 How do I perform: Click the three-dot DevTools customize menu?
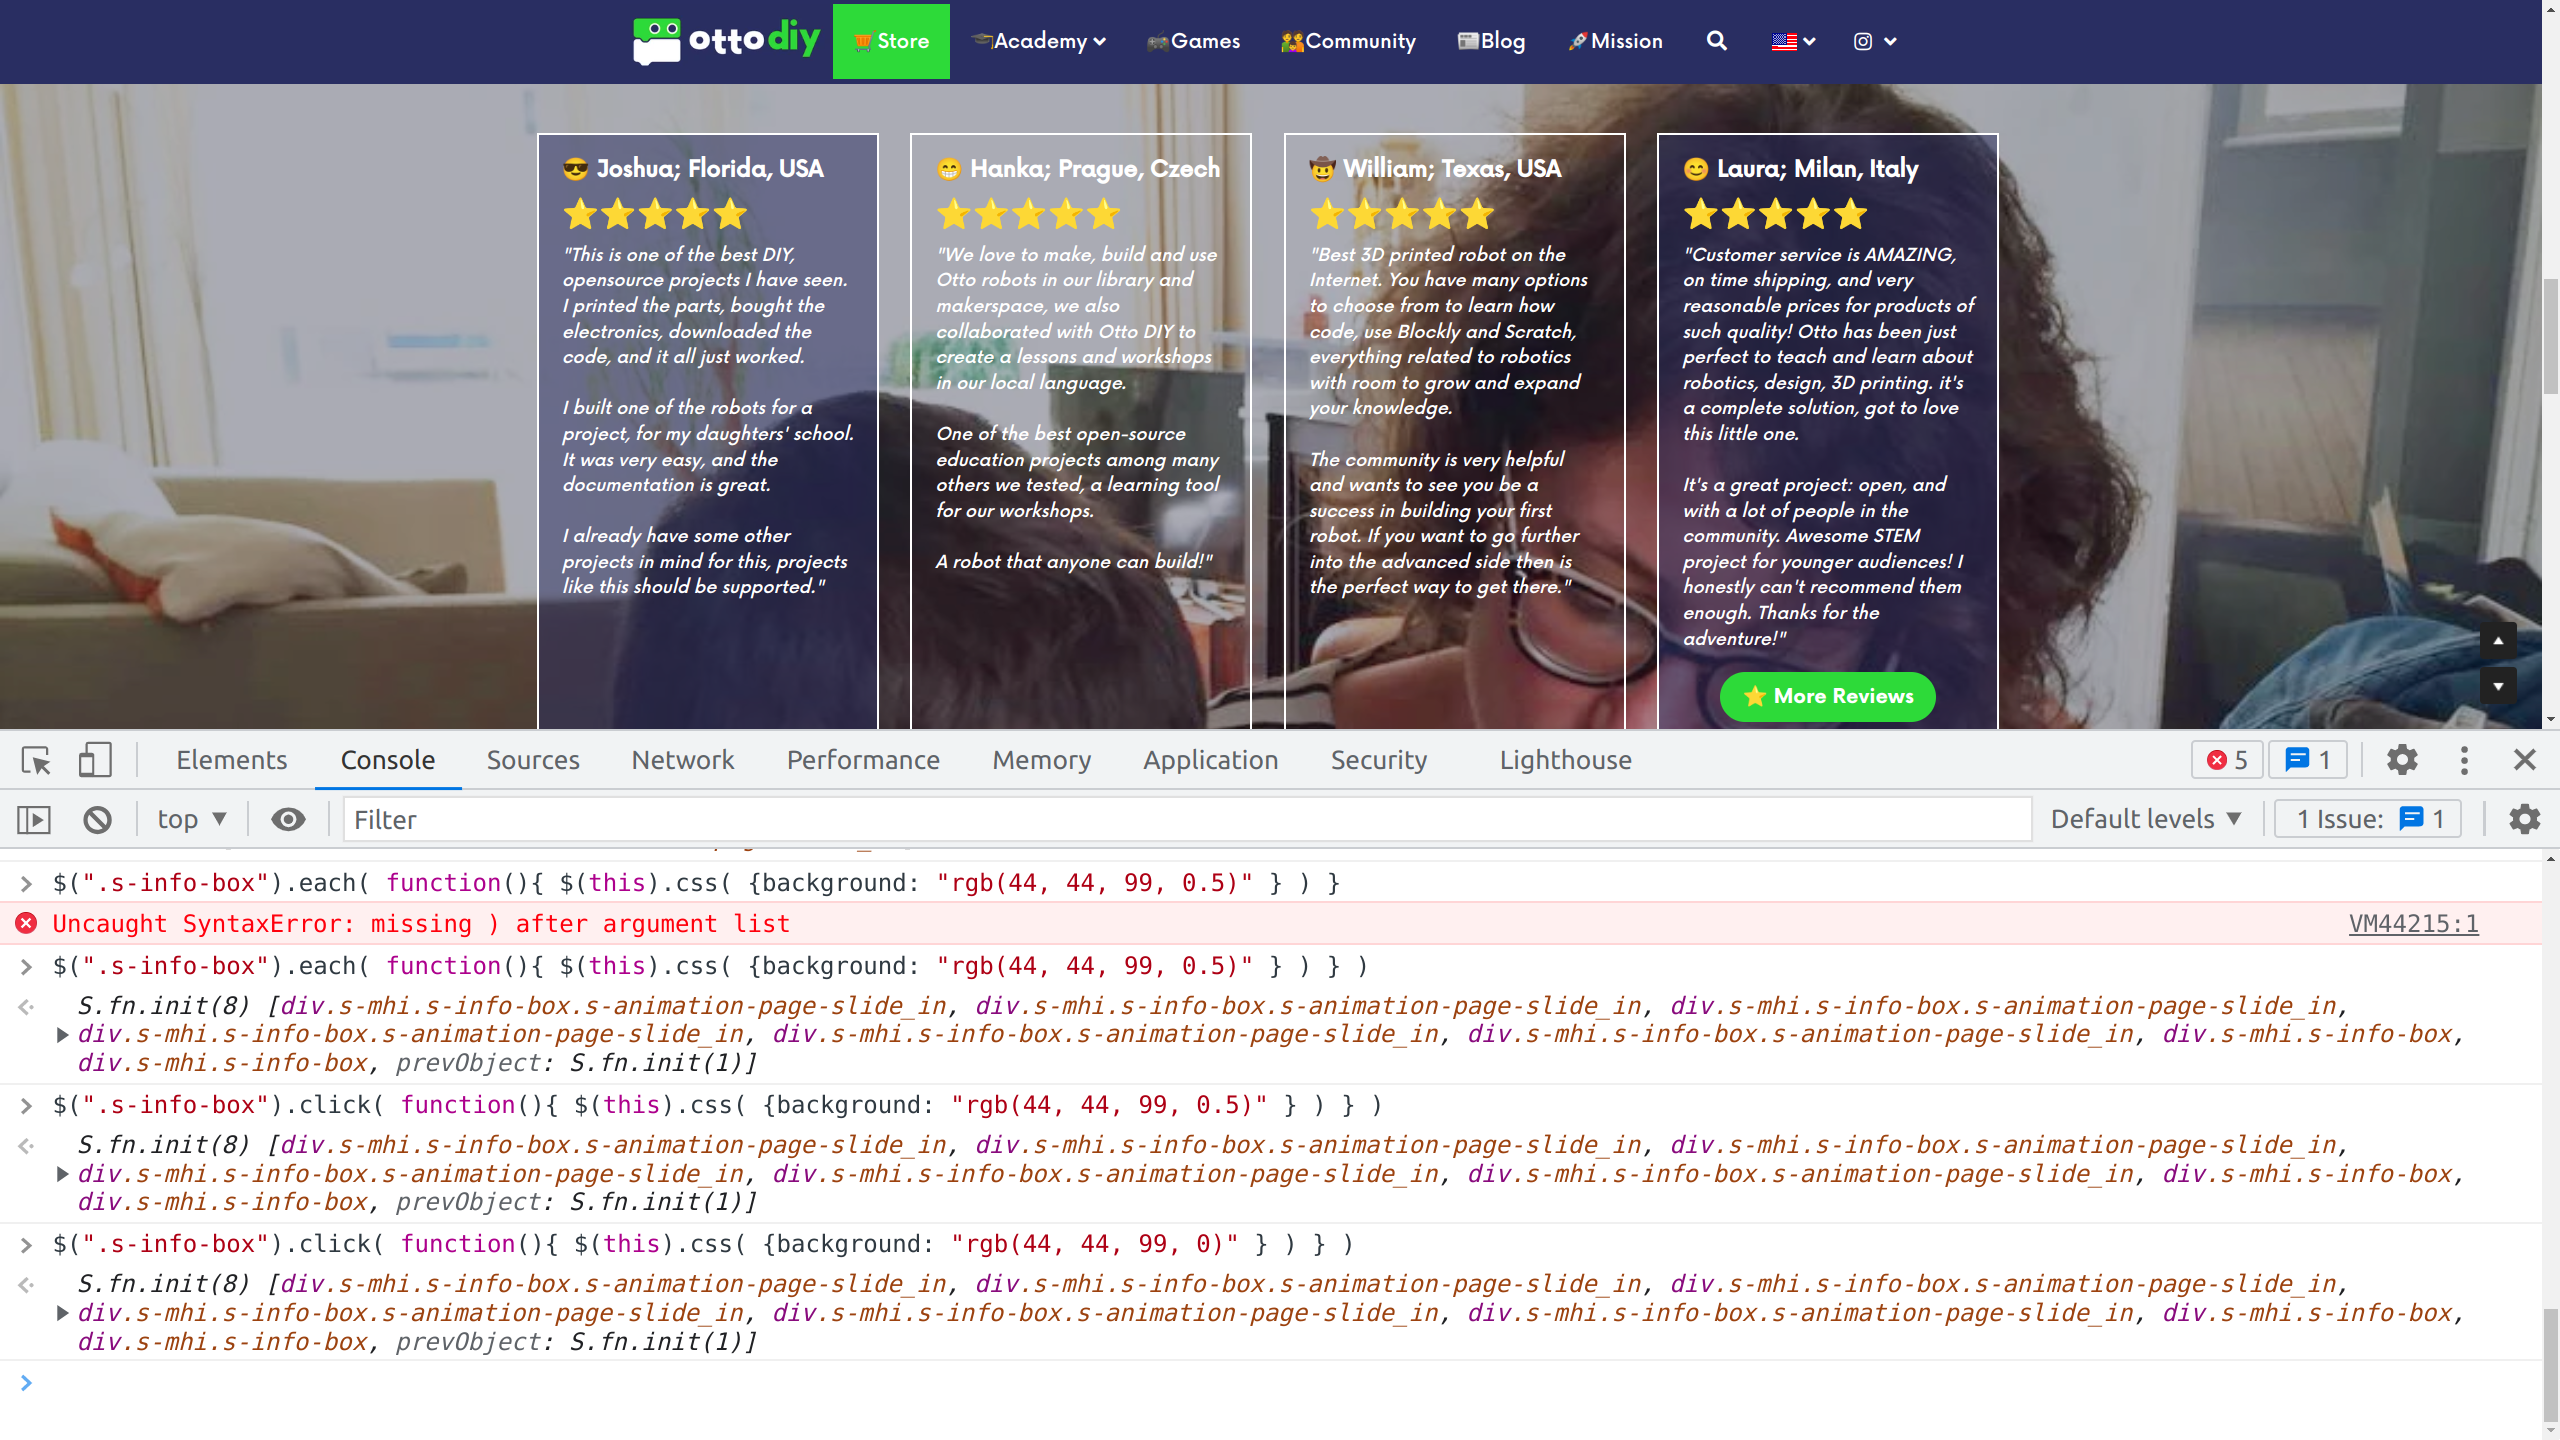2464,761
